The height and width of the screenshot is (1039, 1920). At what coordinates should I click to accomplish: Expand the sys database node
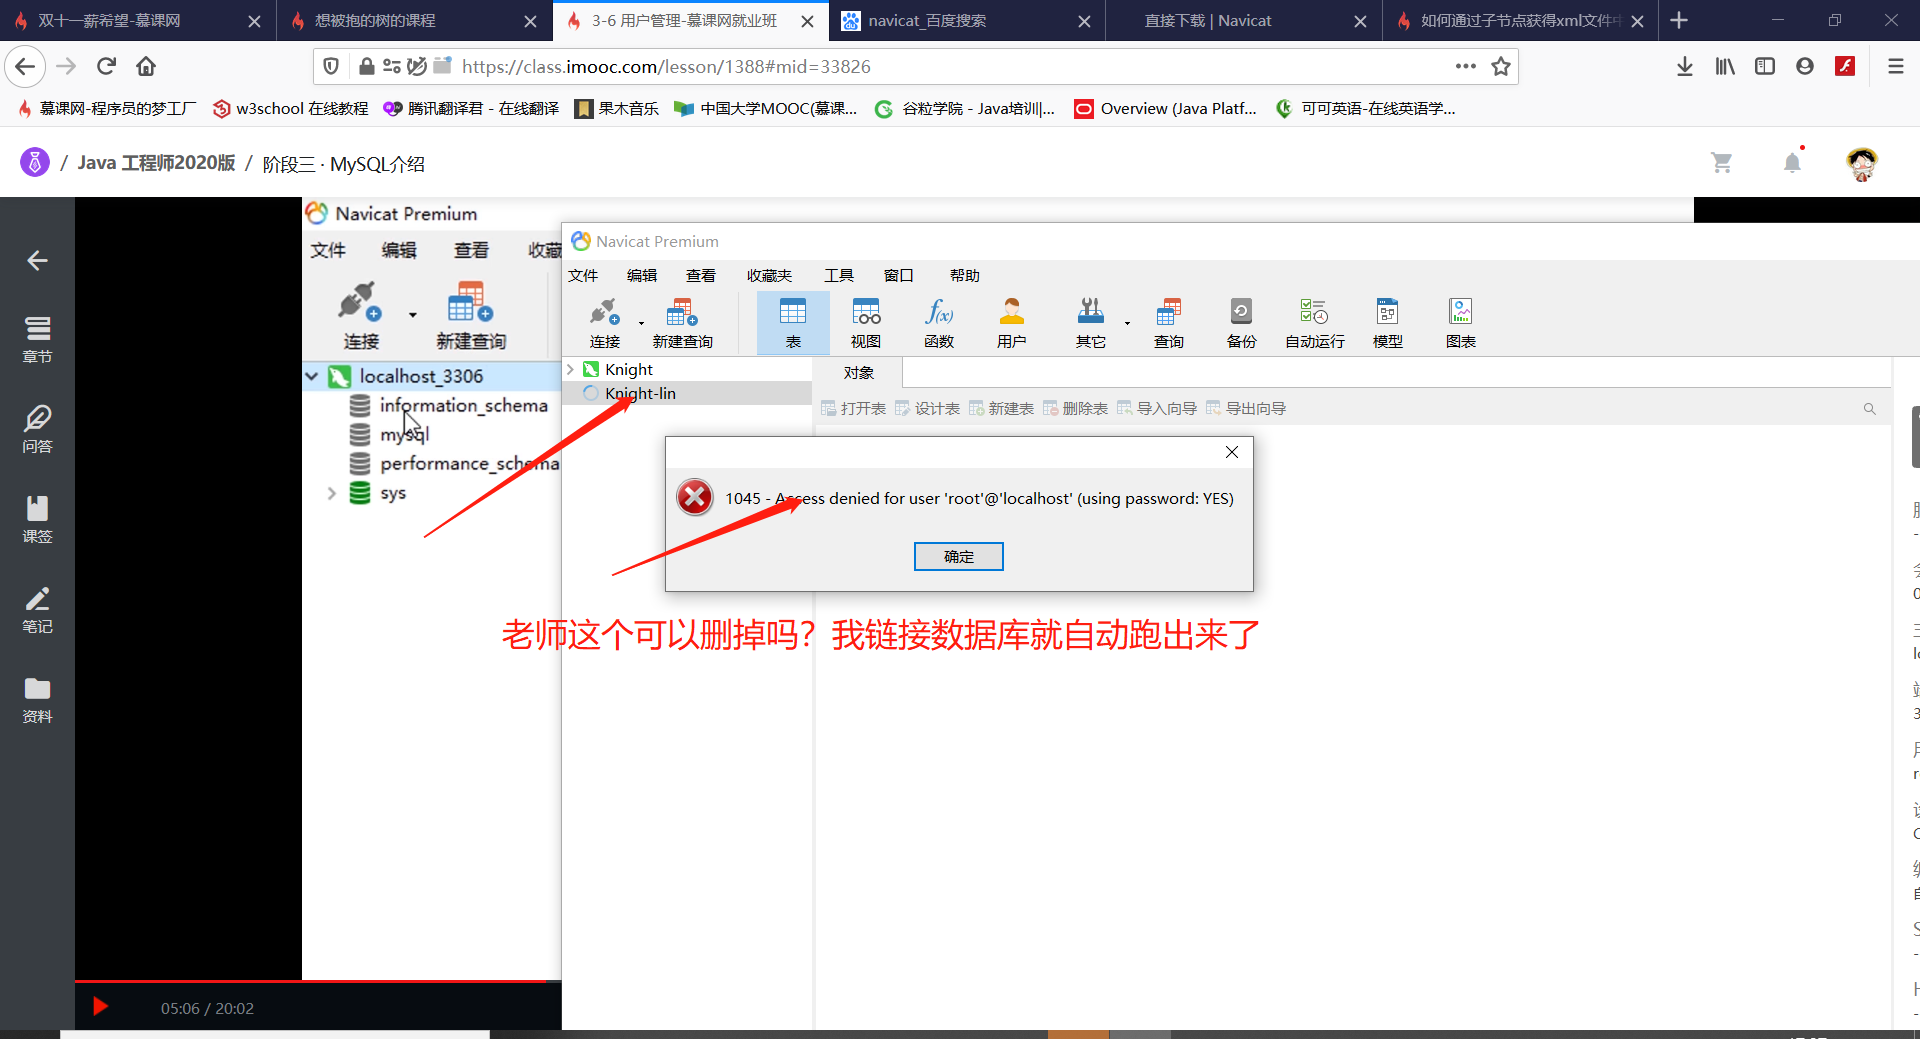[x=331, y=492]
